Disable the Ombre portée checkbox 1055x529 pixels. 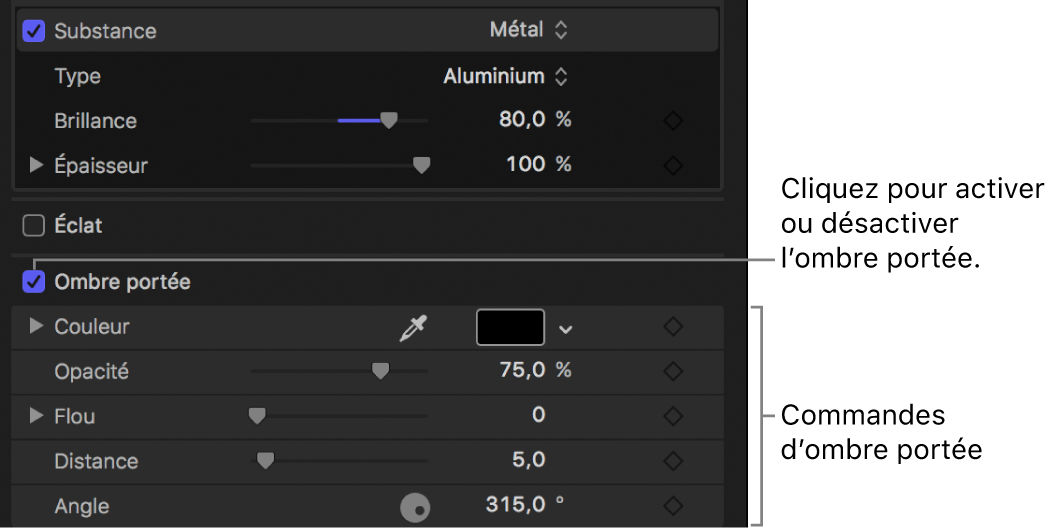(34, 281)
